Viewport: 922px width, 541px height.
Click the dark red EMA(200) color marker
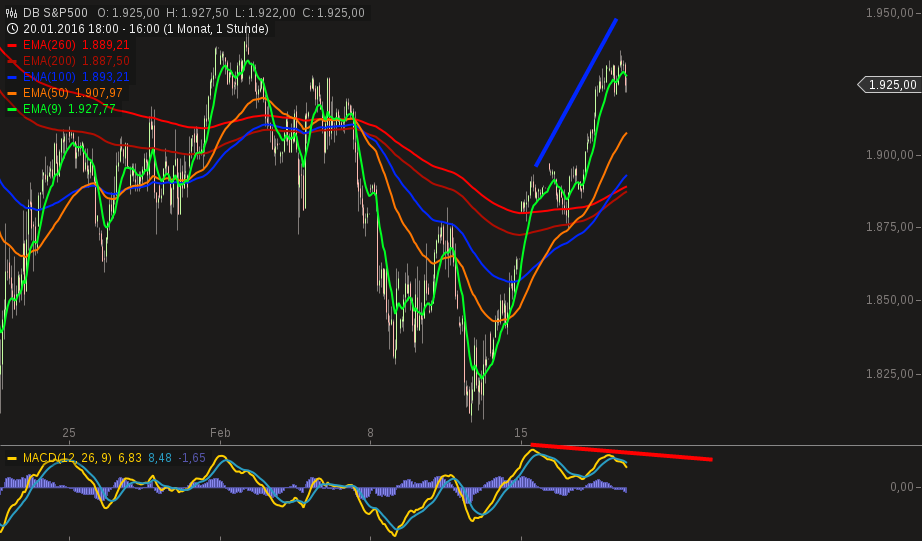point(12,61)
